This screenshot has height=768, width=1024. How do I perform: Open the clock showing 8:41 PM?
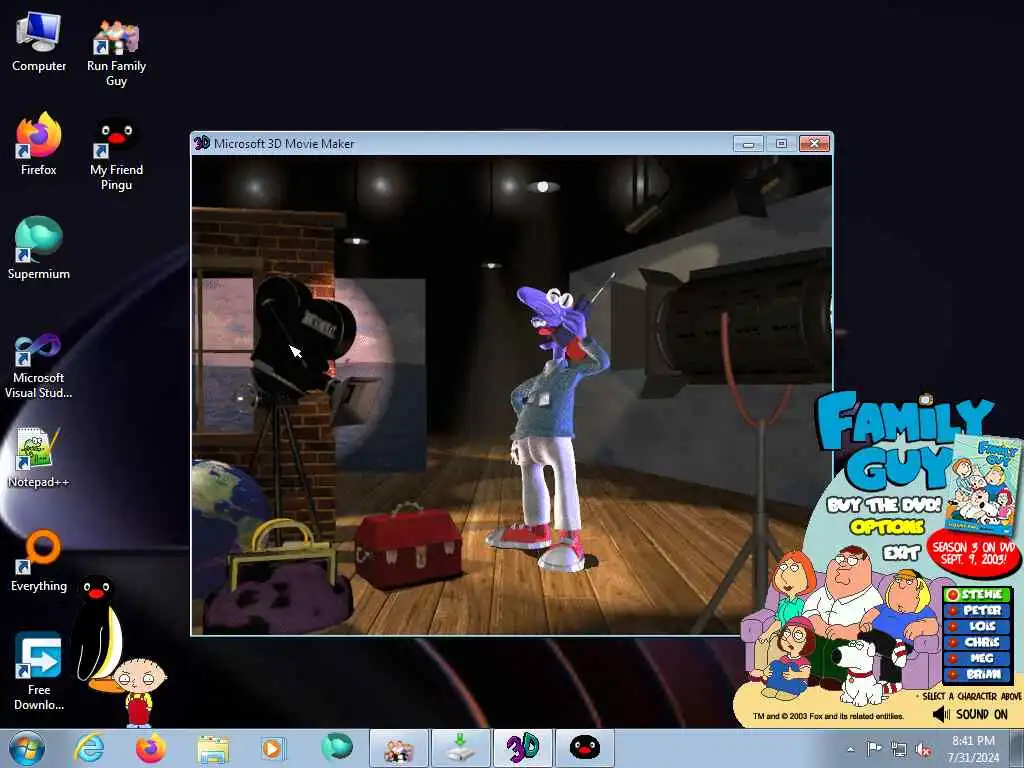(973, 748)
